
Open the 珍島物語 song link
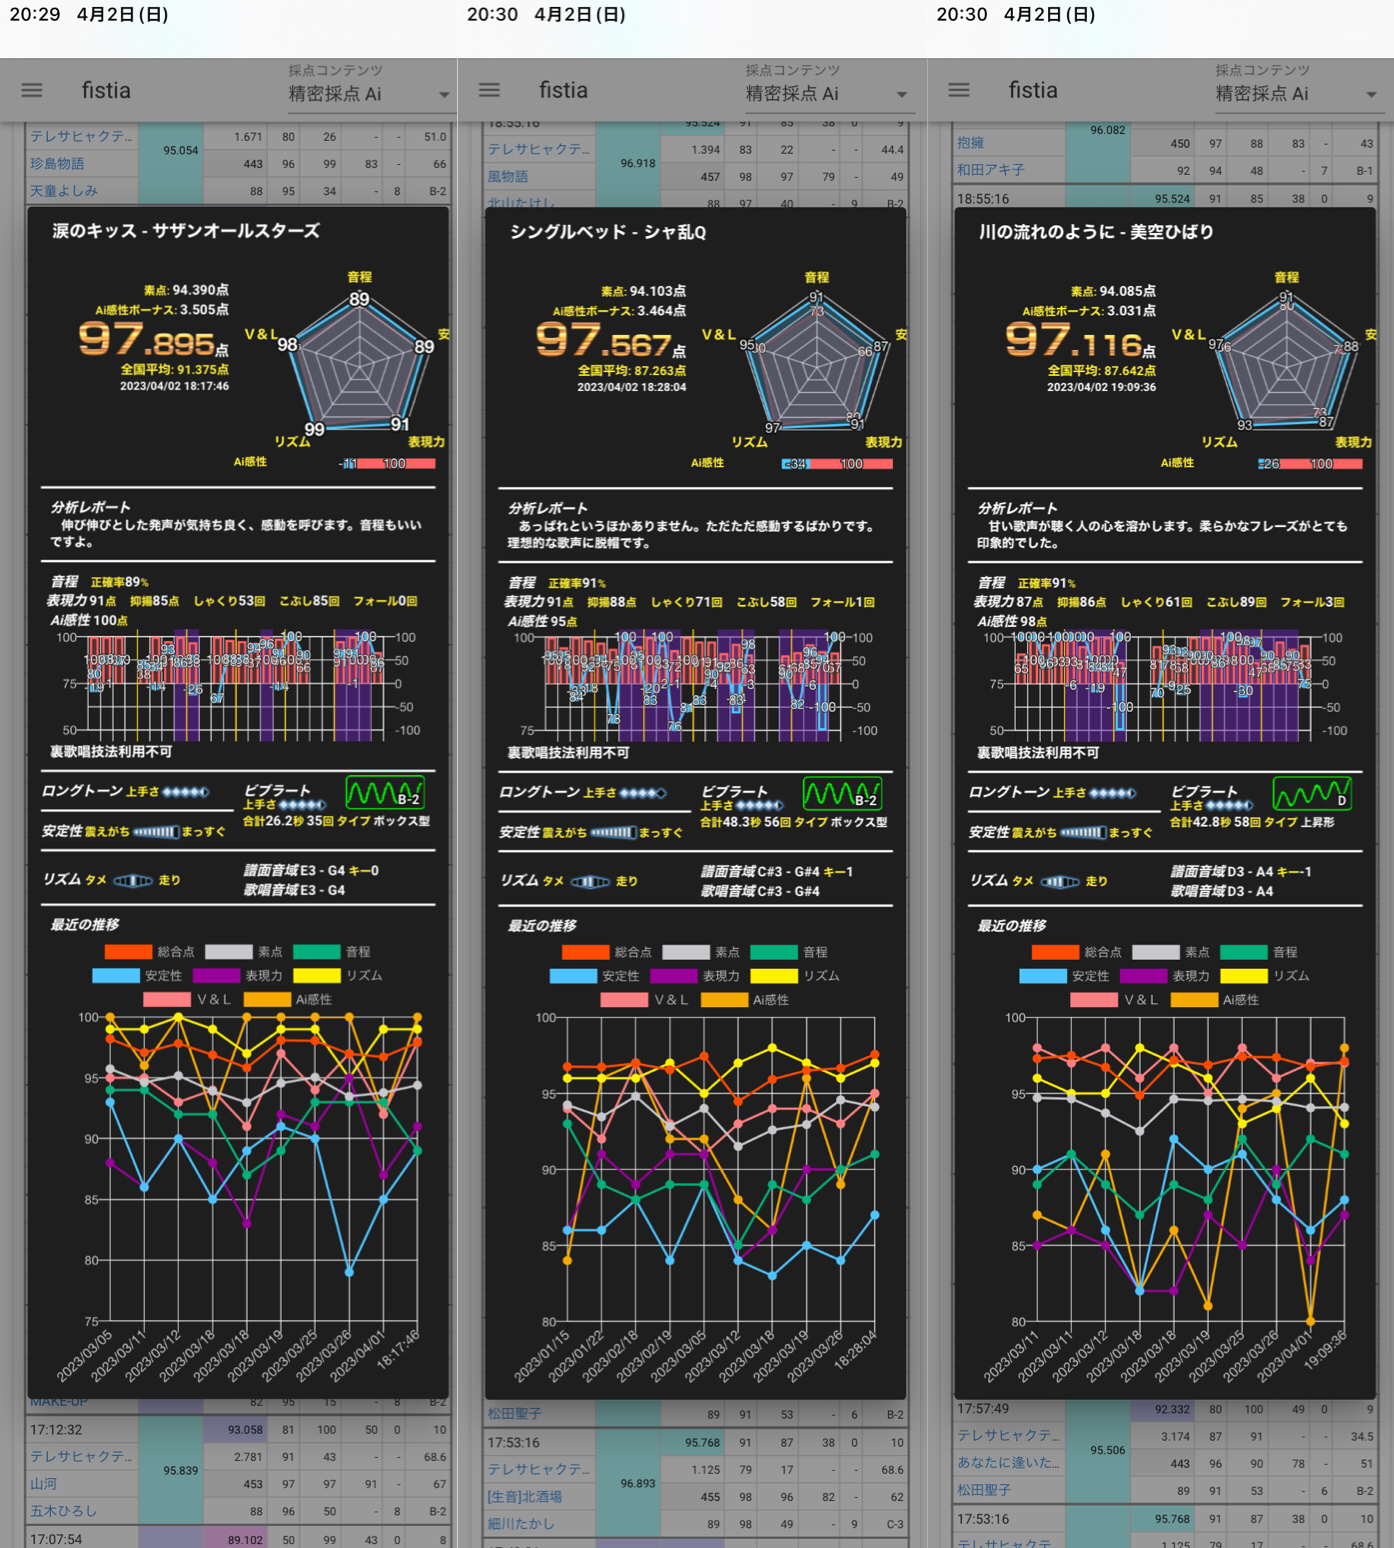pos(57,164)
